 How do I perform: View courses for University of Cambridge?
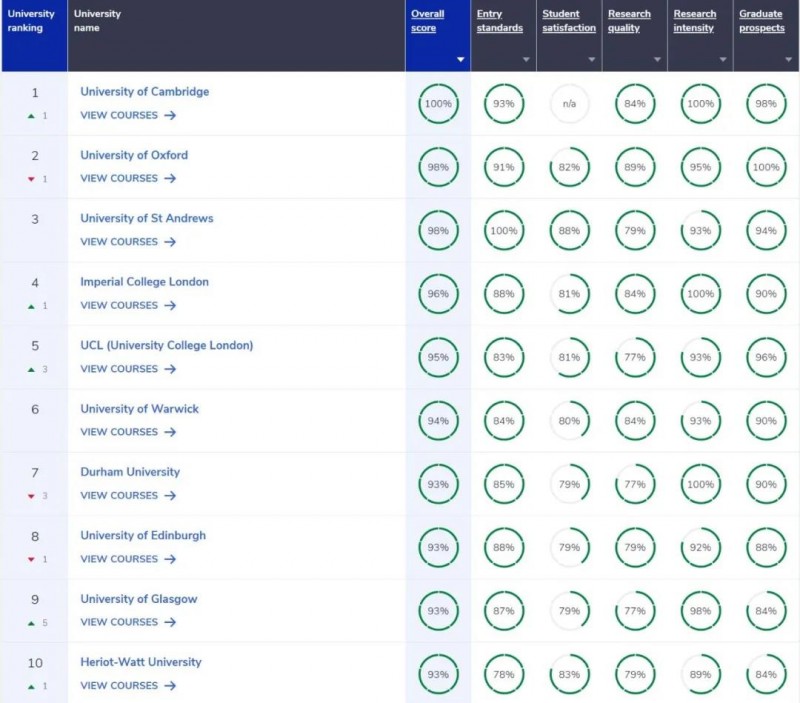(x=128, y=115)
